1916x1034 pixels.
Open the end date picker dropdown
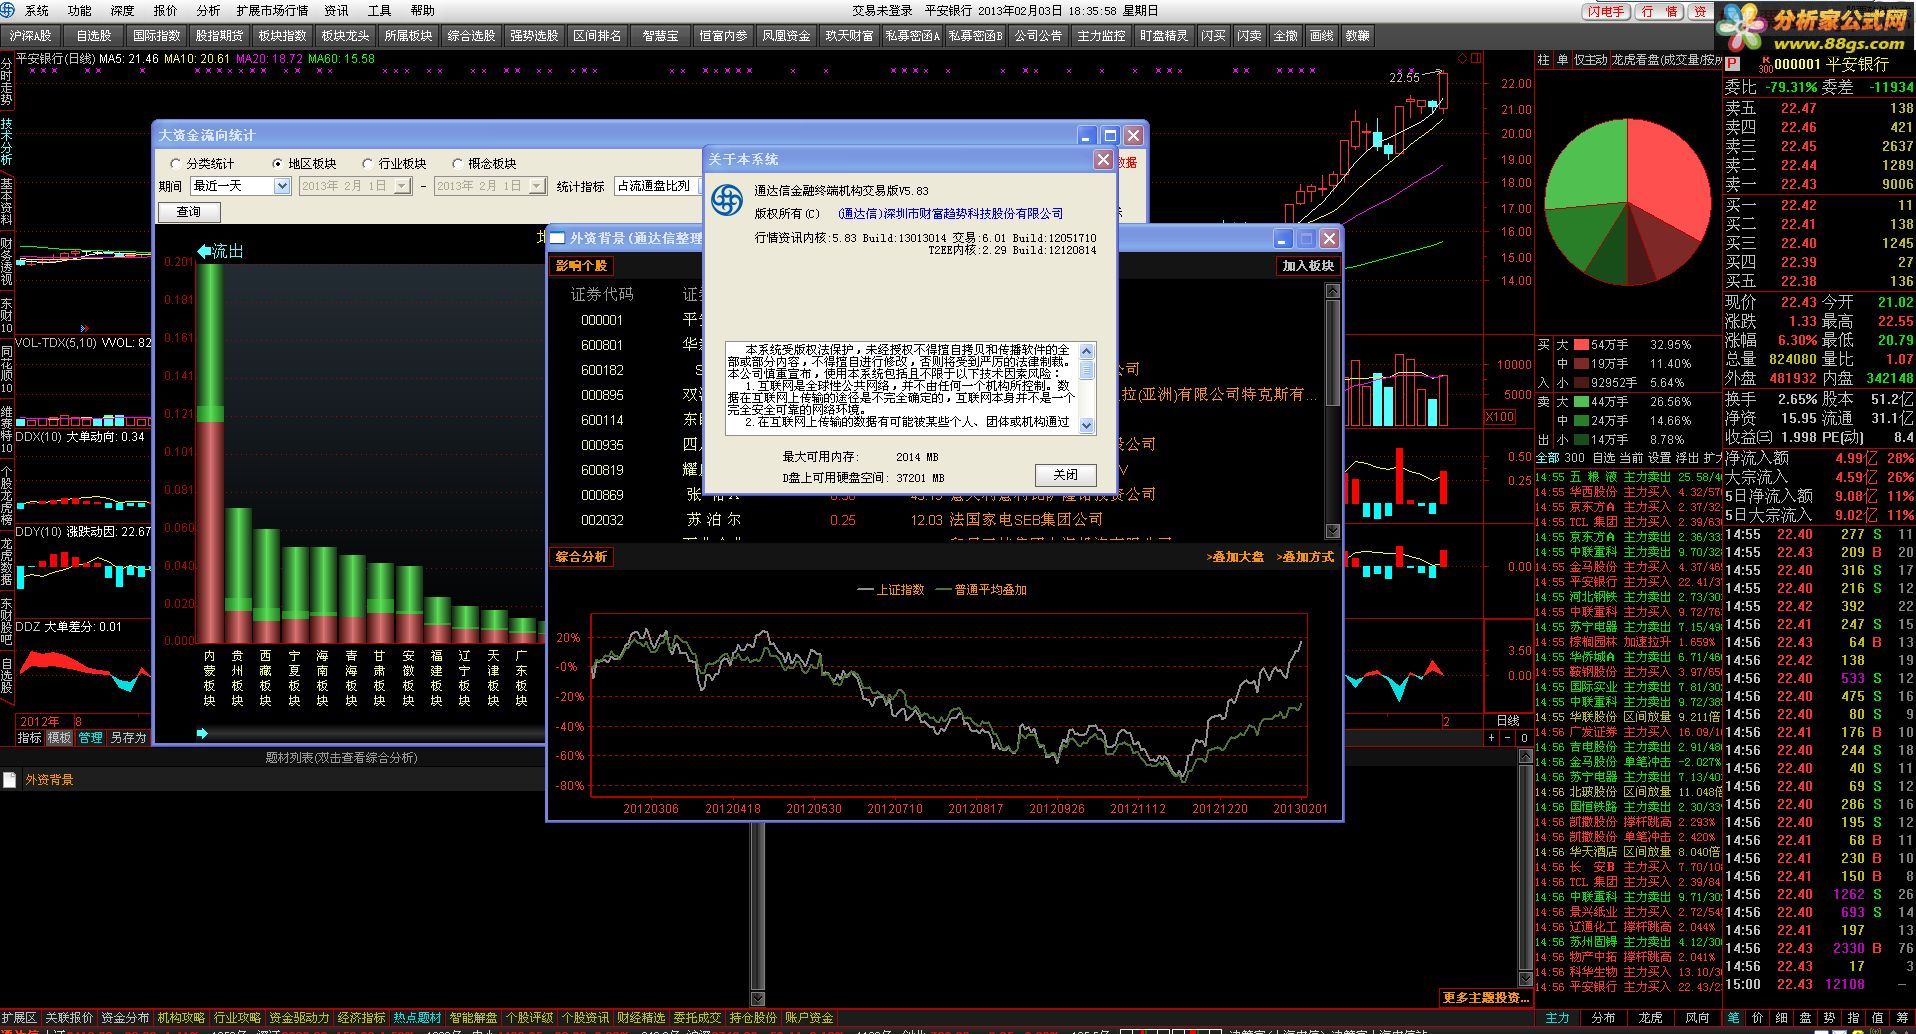tap(537, 186)
